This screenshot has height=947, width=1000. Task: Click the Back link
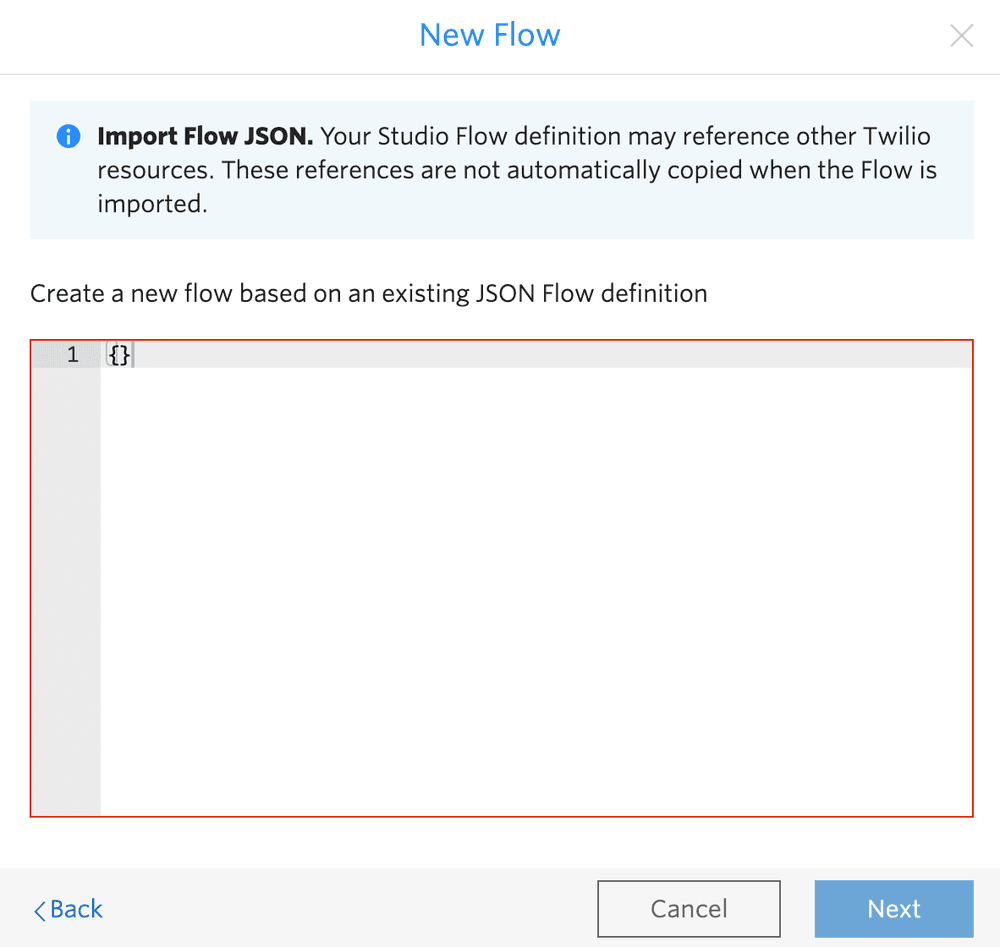click(x=67, y=910)
